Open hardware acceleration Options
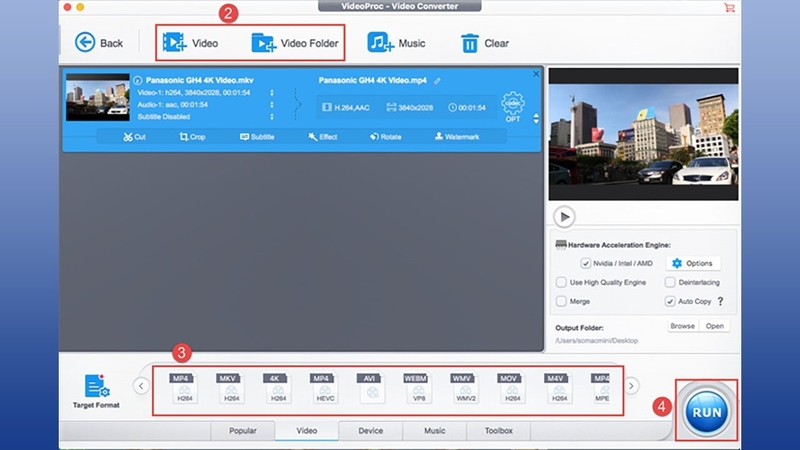This screenshot has height=450, width=800. click(x=693, y=263)
